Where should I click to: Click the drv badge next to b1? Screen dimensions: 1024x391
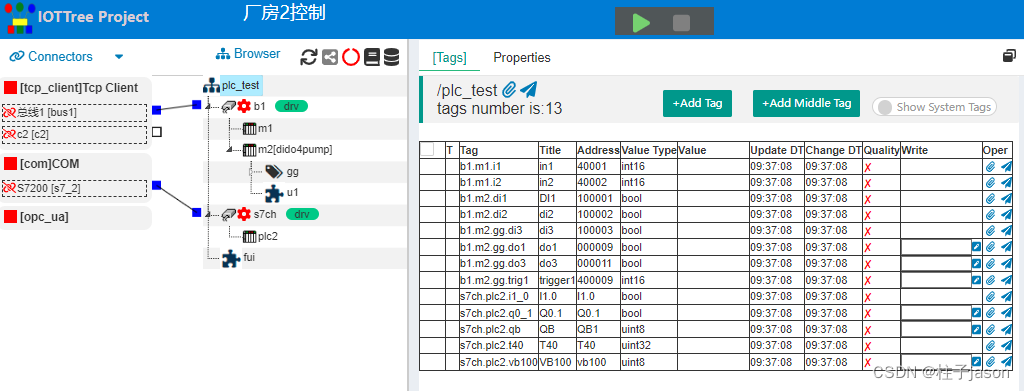pos(291,106)
